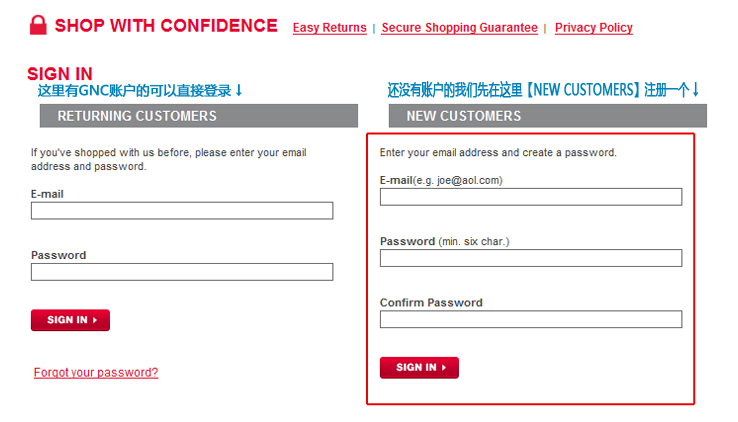Image resolution: width=738 pixels, height=422 pixels.
Task: Click the red padlock icon
Action: click(38, 25)
